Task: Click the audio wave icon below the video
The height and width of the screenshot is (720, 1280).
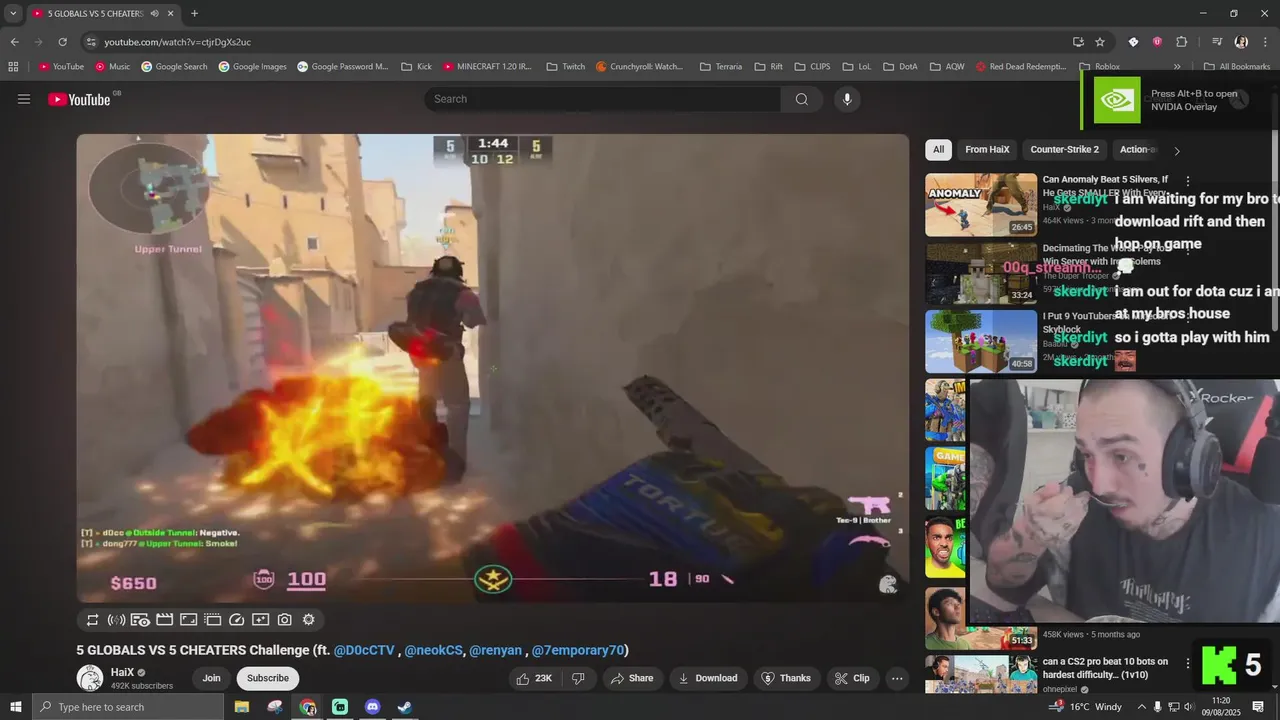Action: pos(116,620)
